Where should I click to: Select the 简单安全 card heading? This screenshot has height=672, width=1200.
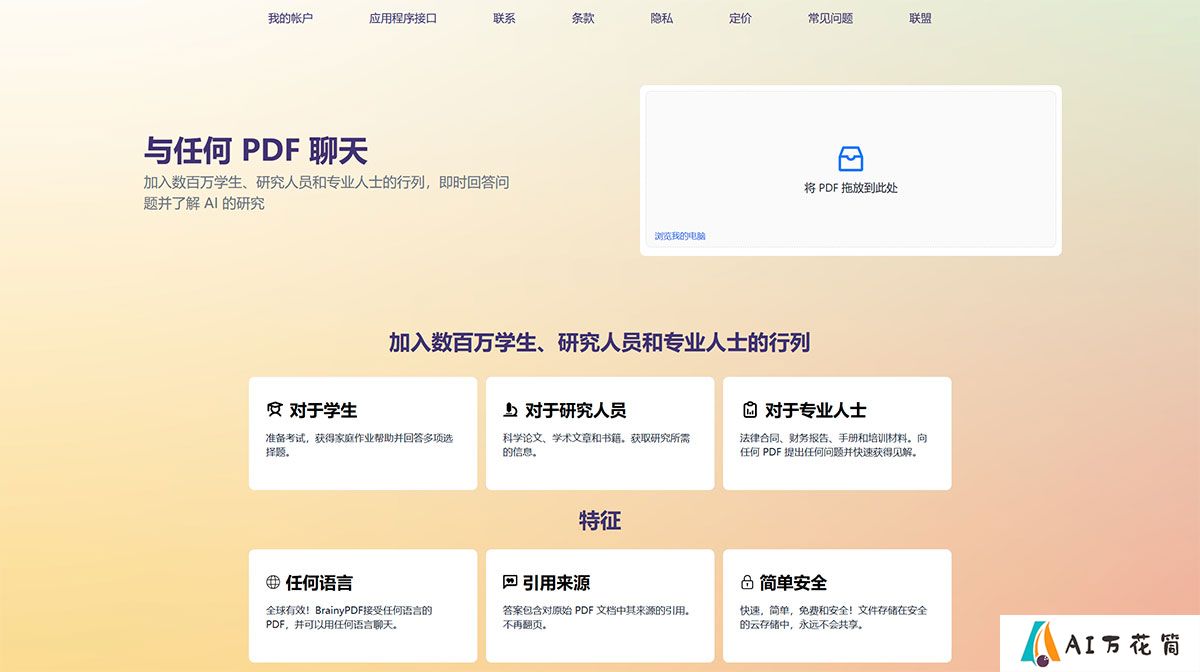(x=793, y=582)
